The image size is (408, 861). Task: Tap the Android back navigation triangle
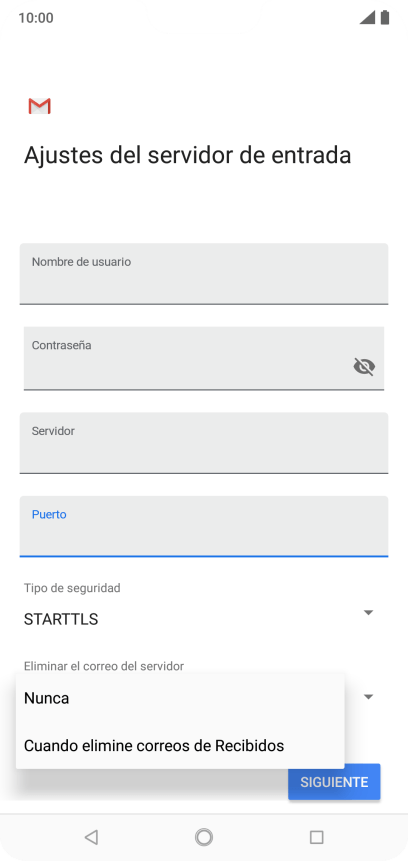91,837
